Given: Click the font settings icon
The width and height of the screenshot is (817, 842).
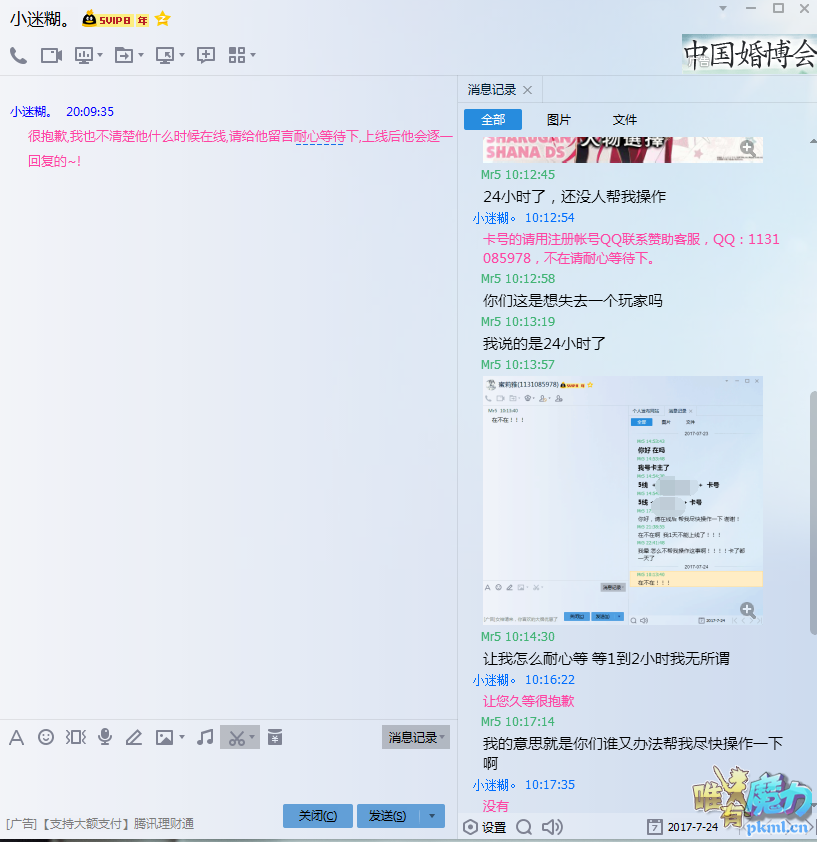Looking at the screenshot, I should [16, 737].
